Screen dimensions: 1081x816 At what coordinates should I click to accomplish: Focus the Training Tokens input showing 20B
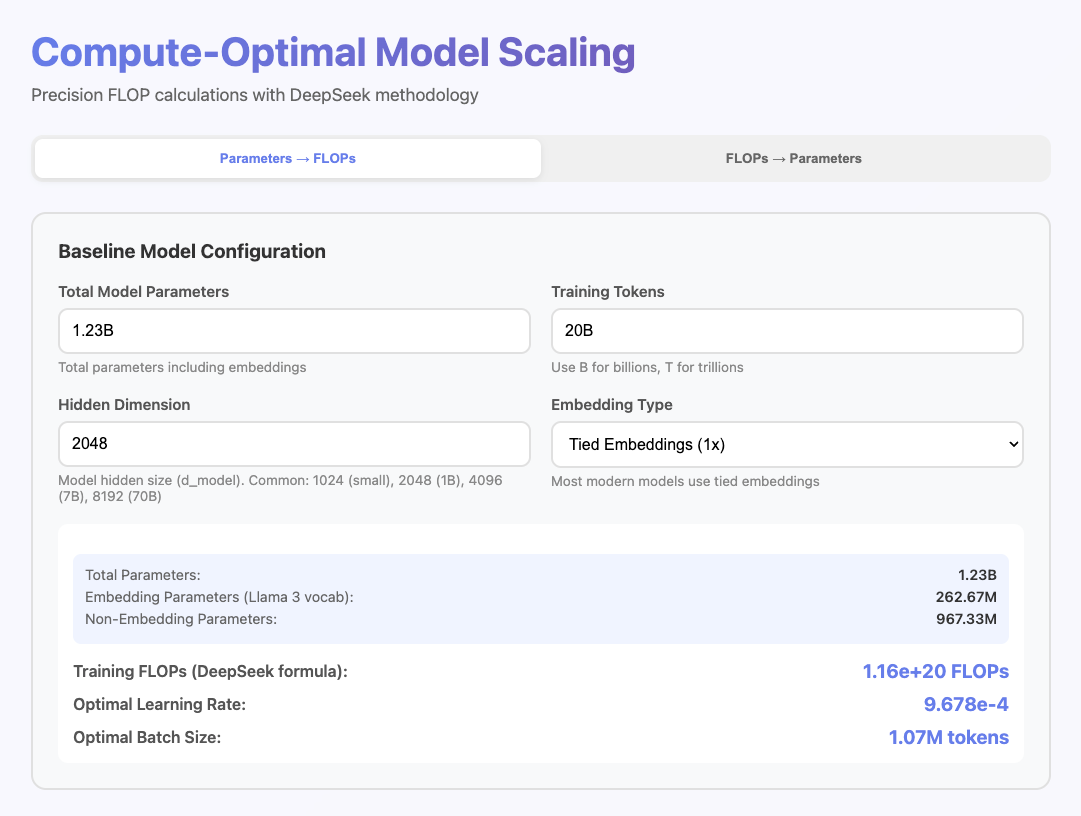pos(787,331)
